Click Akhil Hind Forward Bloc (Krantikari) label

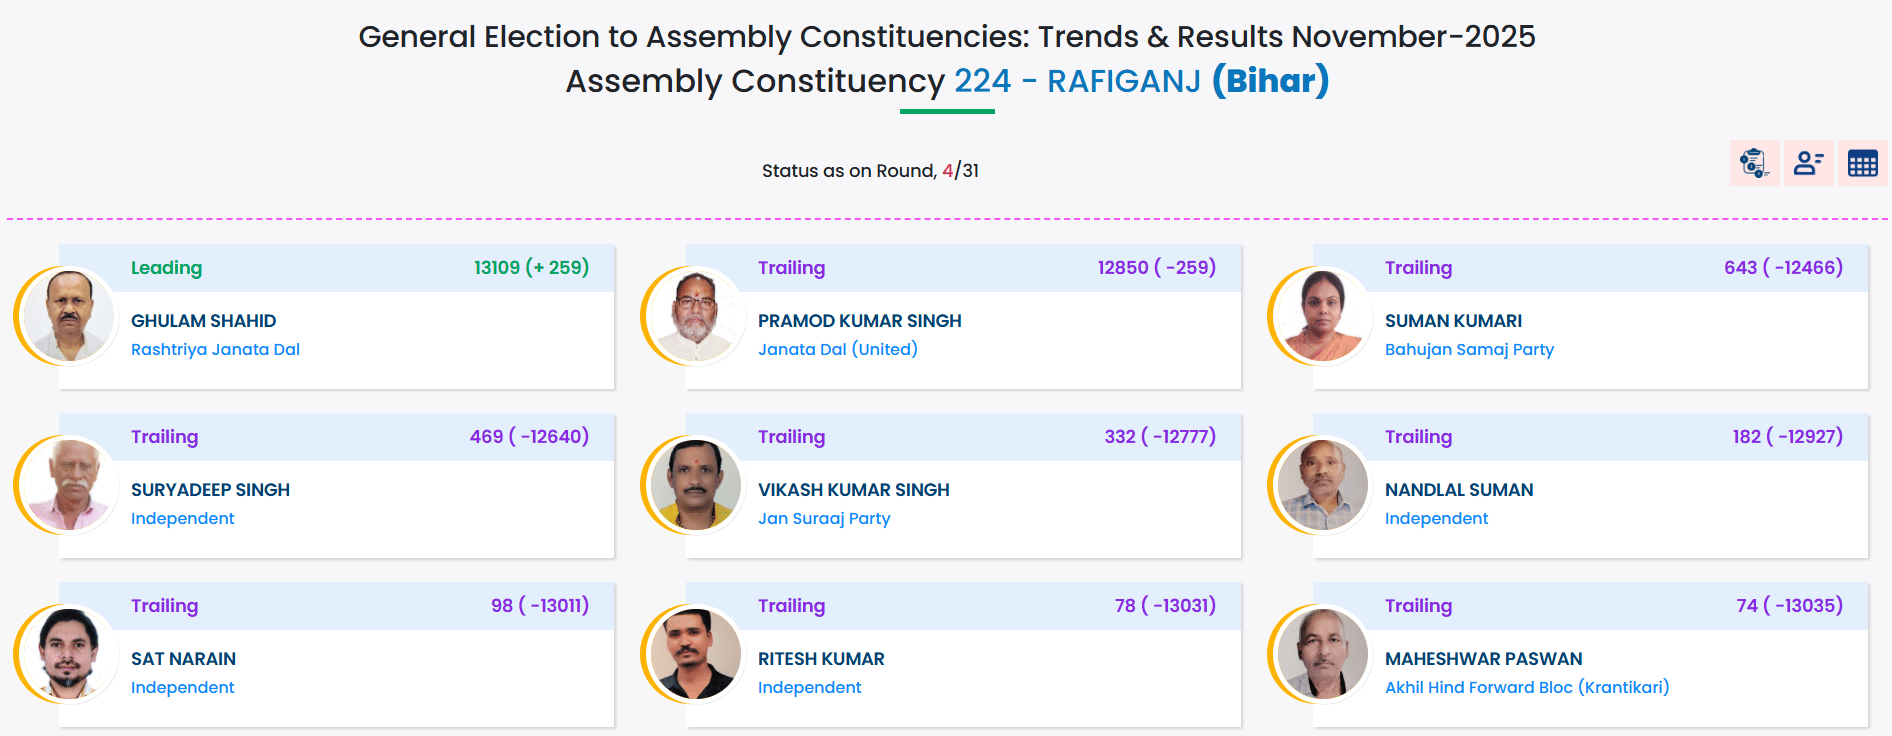(1527, 687)
